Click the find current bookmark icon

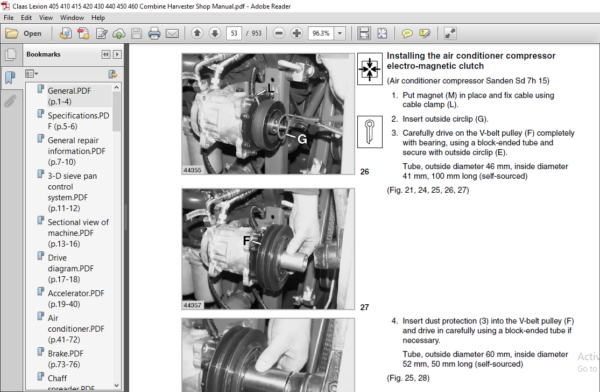[x=112, y=74]
